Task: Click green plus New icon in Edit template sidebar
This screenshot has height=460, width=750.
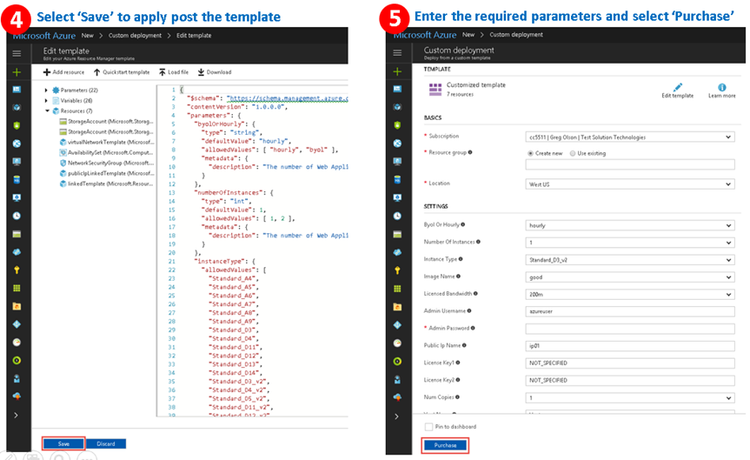Action: [x=17, y=72]
